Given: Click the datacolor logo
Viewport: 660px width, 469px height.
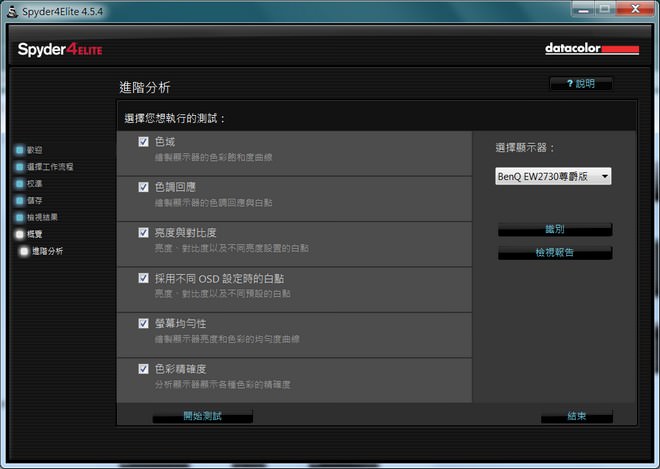Looking at the screenshot, I should (x=592, y=48).
